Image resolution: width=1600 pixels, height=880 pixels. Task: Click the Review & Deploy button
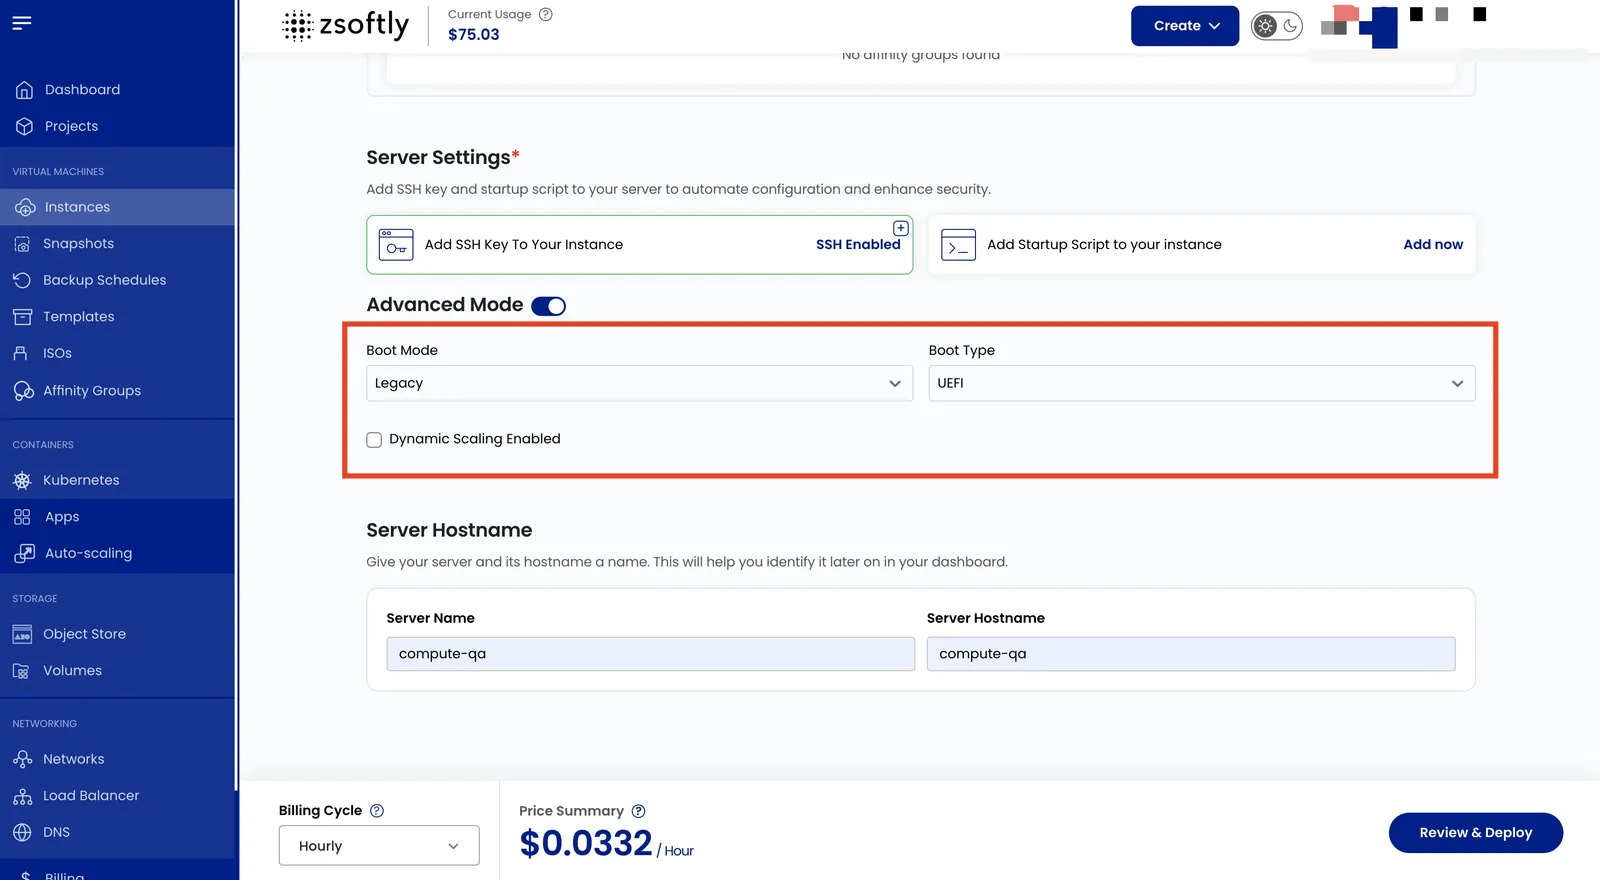[x=1475, y=833]
